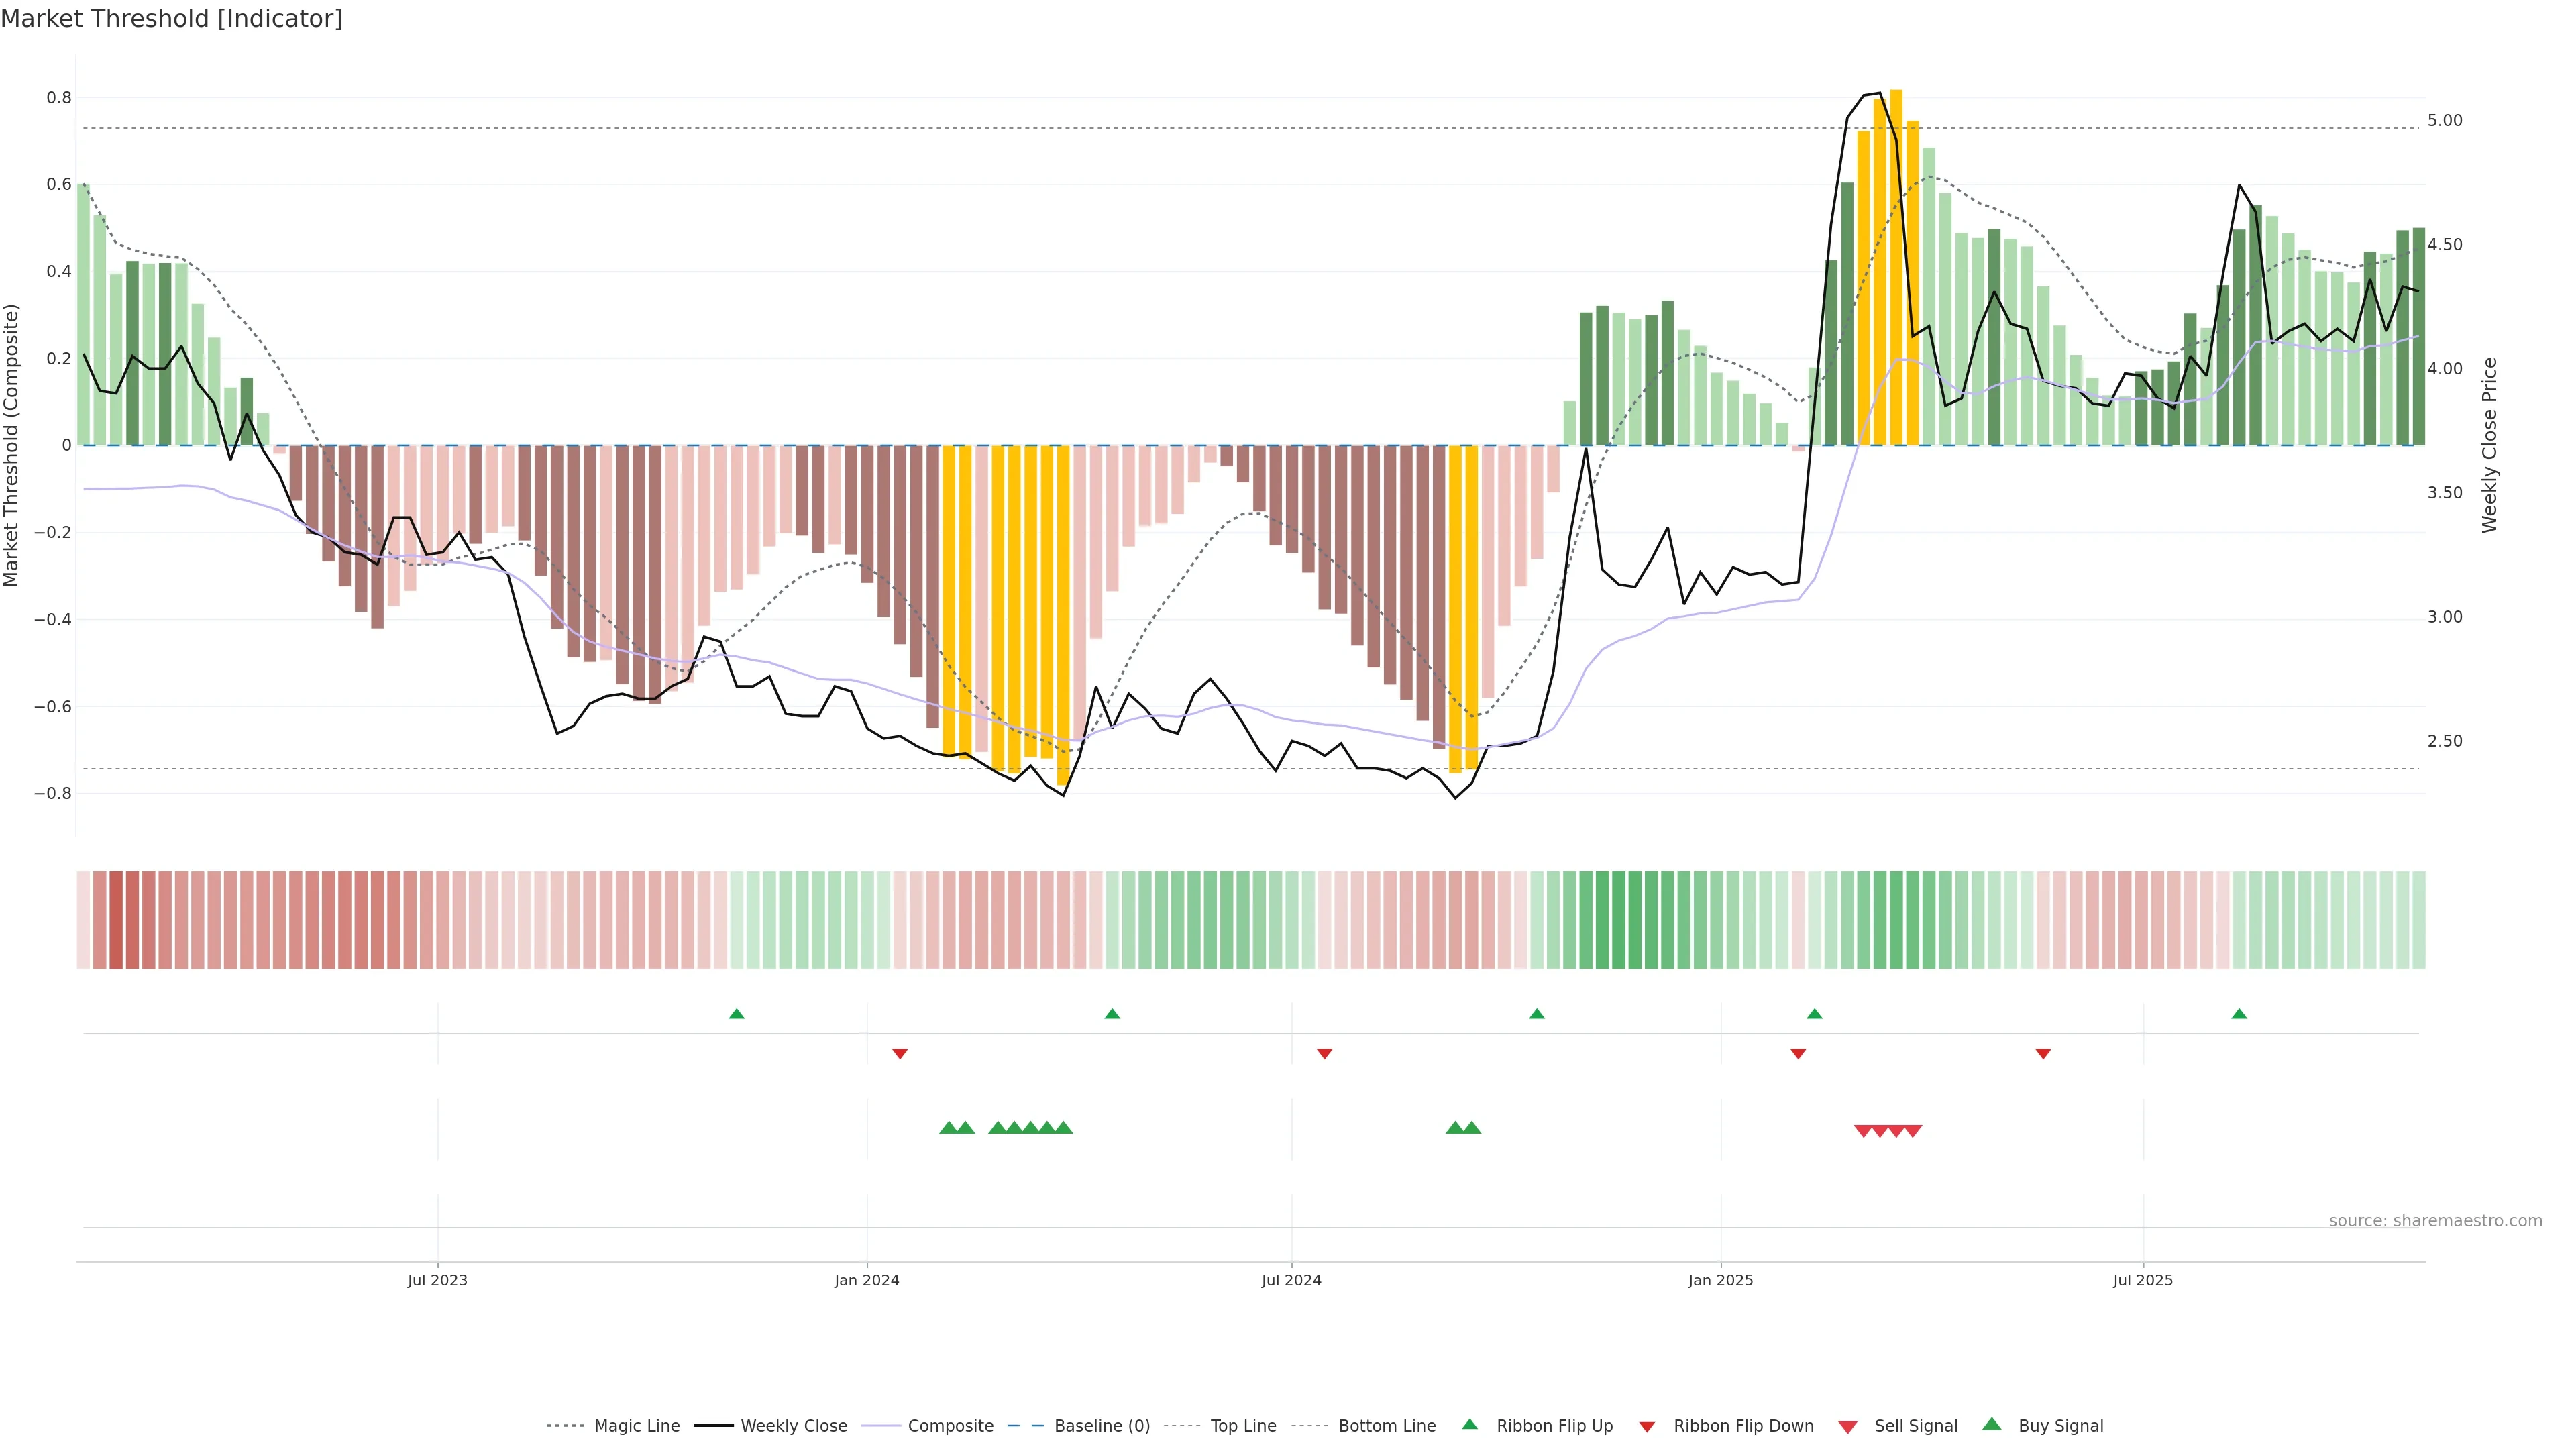Click the Jan 2025 x-axis label
Image resolution: width=2576 pixels, height=1449 pixels.
[x=1720, y=1280]
